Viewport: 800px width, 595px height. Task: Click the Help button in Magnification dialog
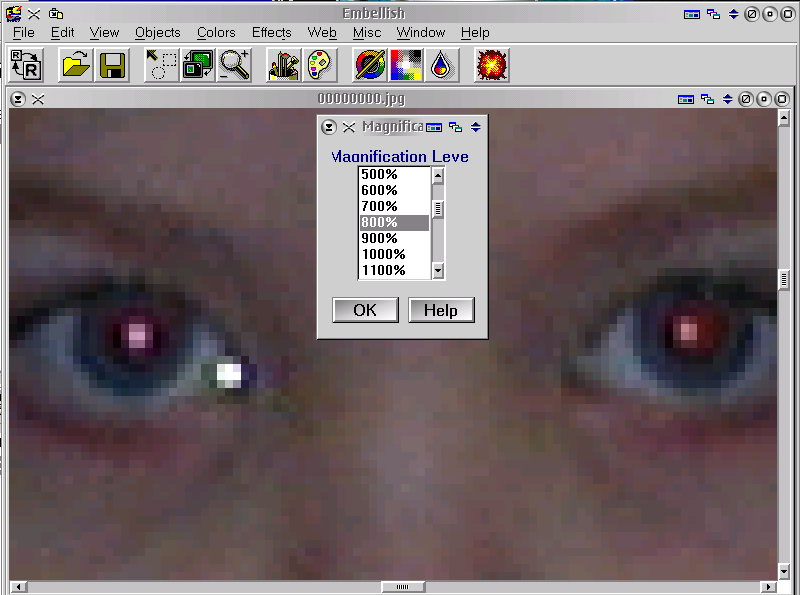pyautogui.click(x=441, y=310)
